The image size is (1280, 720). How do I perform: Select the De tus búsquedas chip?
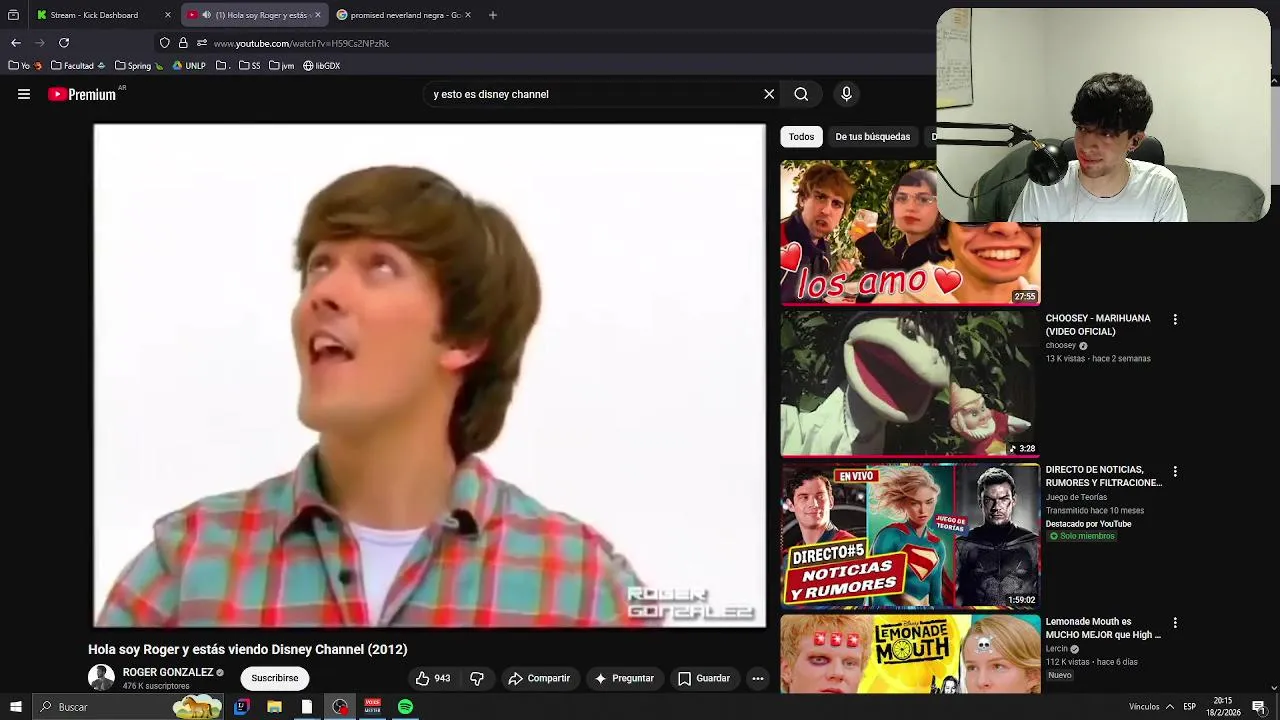pos(873,137)
